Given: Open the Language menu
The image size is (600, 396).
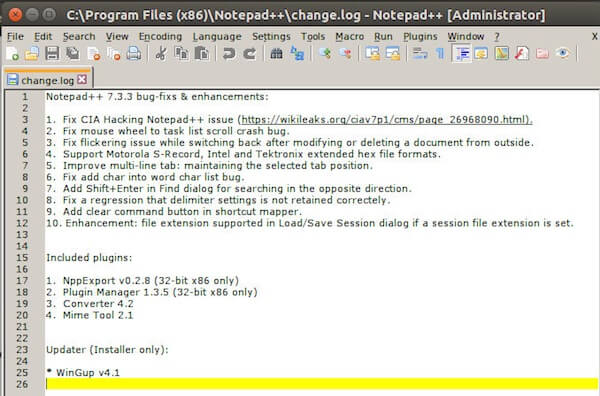Looking at the screenshot, I should coord(217,37).
